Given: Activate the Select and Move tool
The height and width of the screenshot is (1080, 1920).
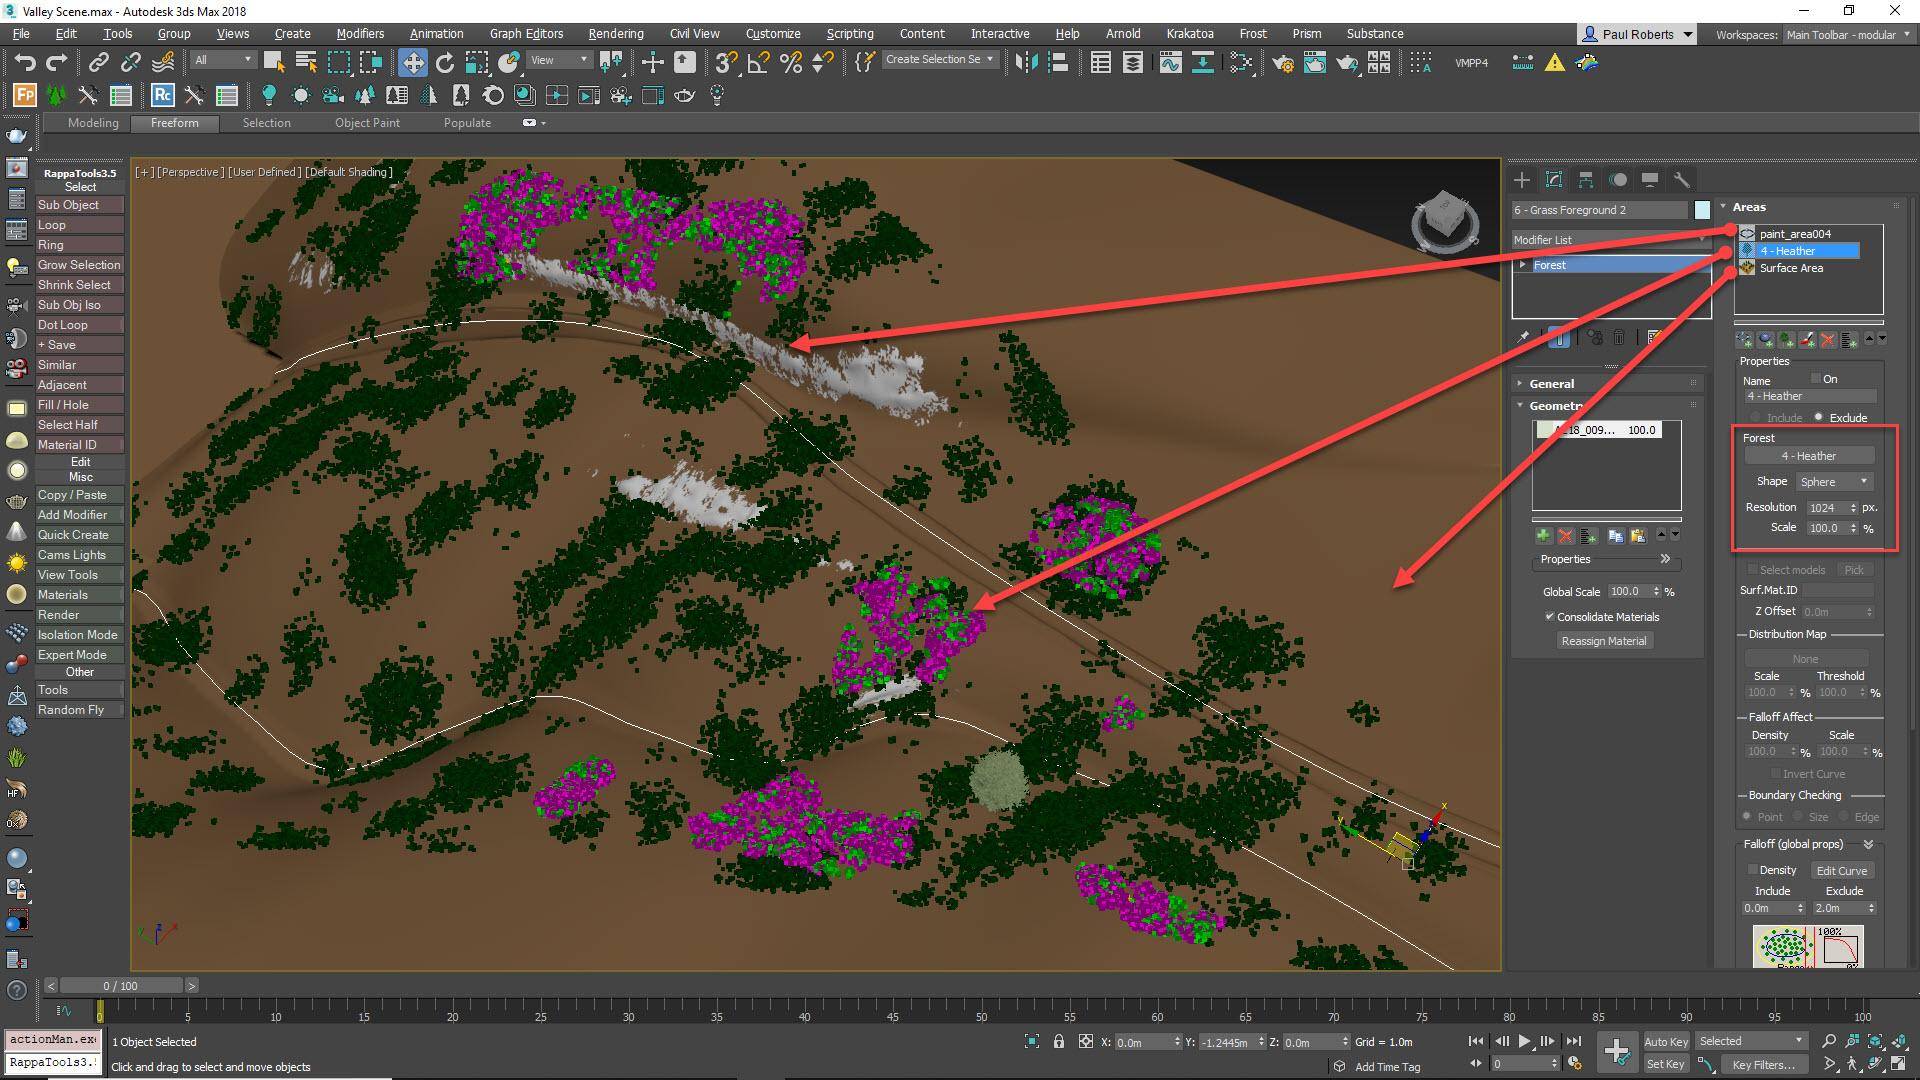Looking at the screenshot, I should coord(412,62).
